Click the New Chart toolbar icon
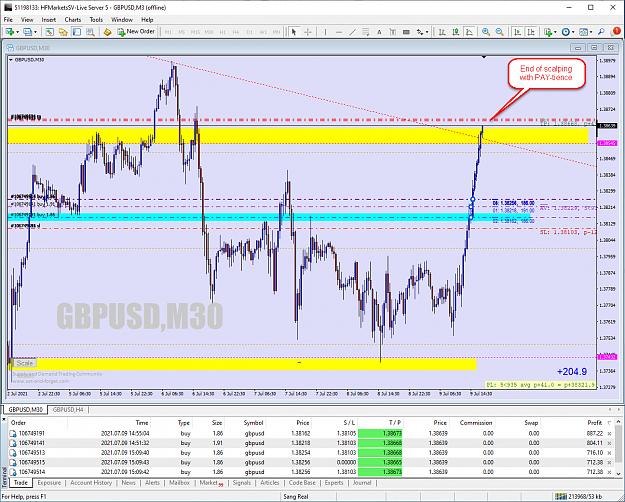The height and width of the screenshot is (502, 625). point(8,32)
